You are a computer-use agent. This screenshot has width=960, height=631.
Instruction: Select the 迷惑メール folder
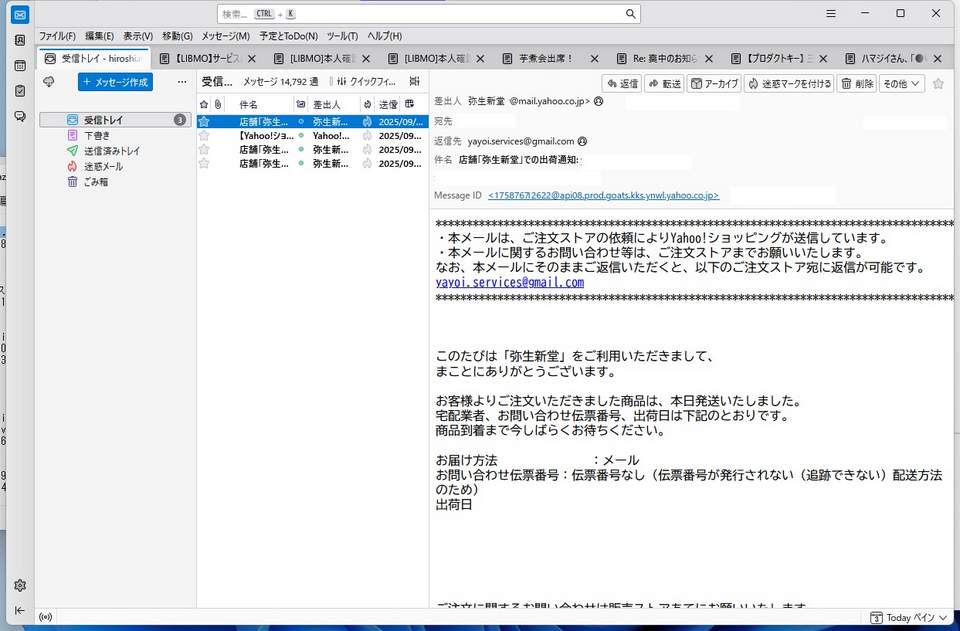click(103, 166)
